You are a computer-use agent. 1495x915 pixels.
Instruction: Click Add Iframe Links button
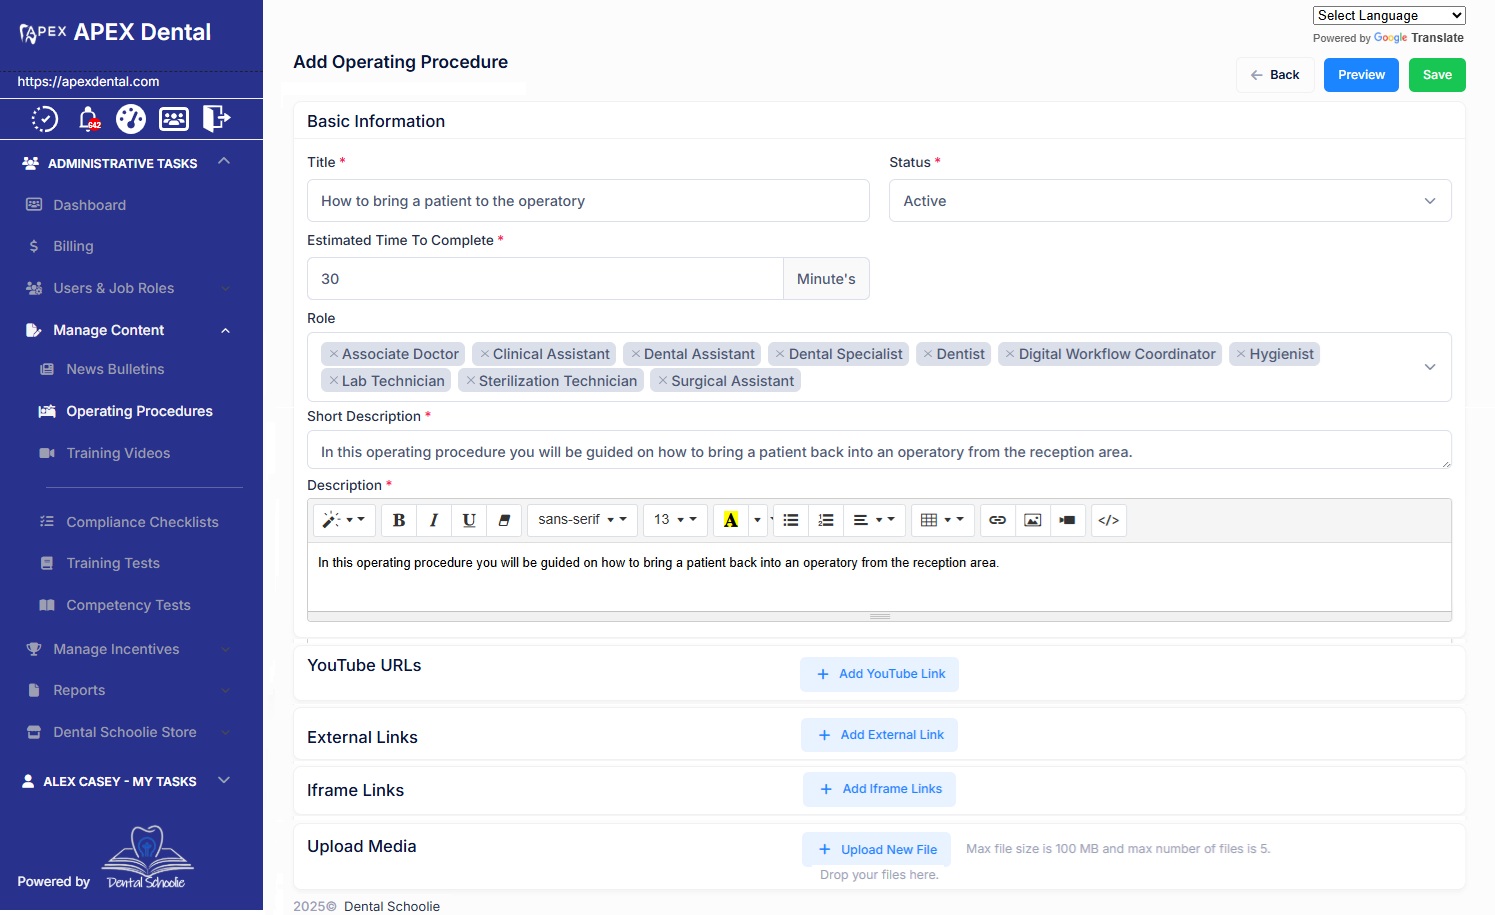click(x=879, y=789)
